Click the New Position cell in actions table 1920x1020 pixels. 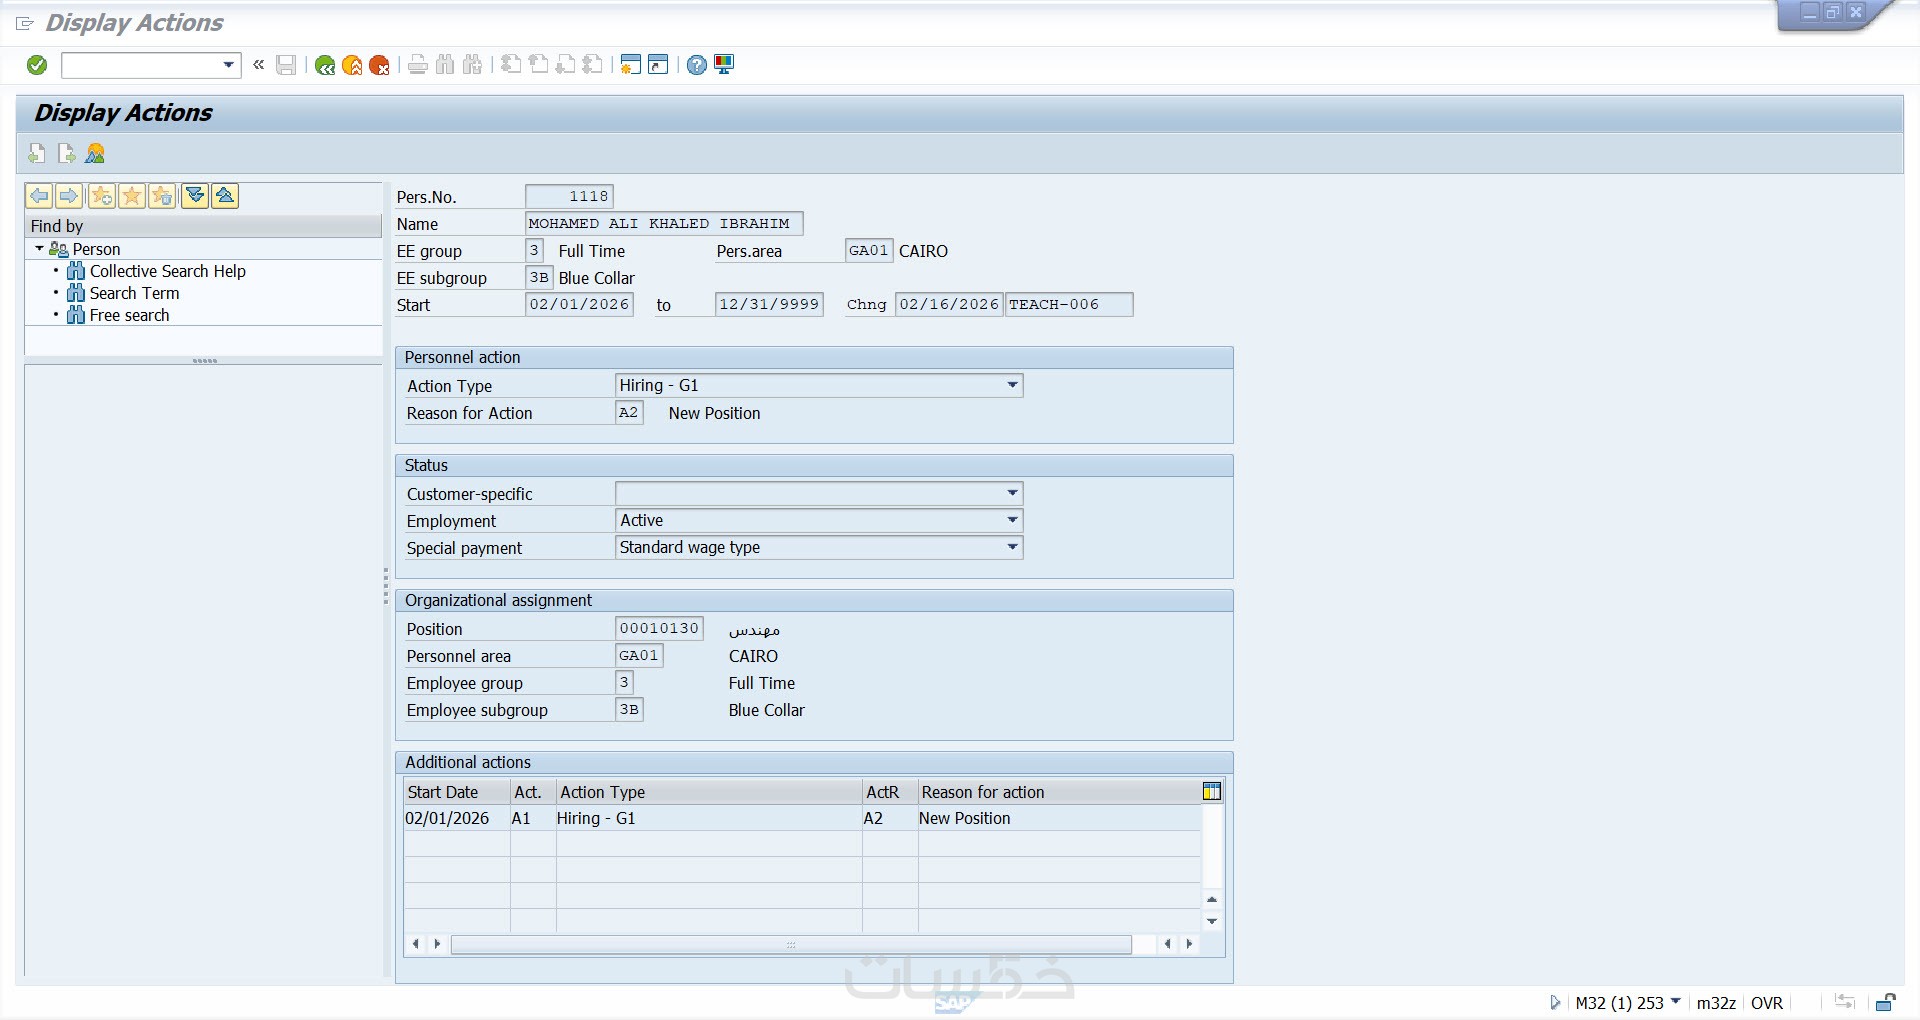[x=1059, y=818]
